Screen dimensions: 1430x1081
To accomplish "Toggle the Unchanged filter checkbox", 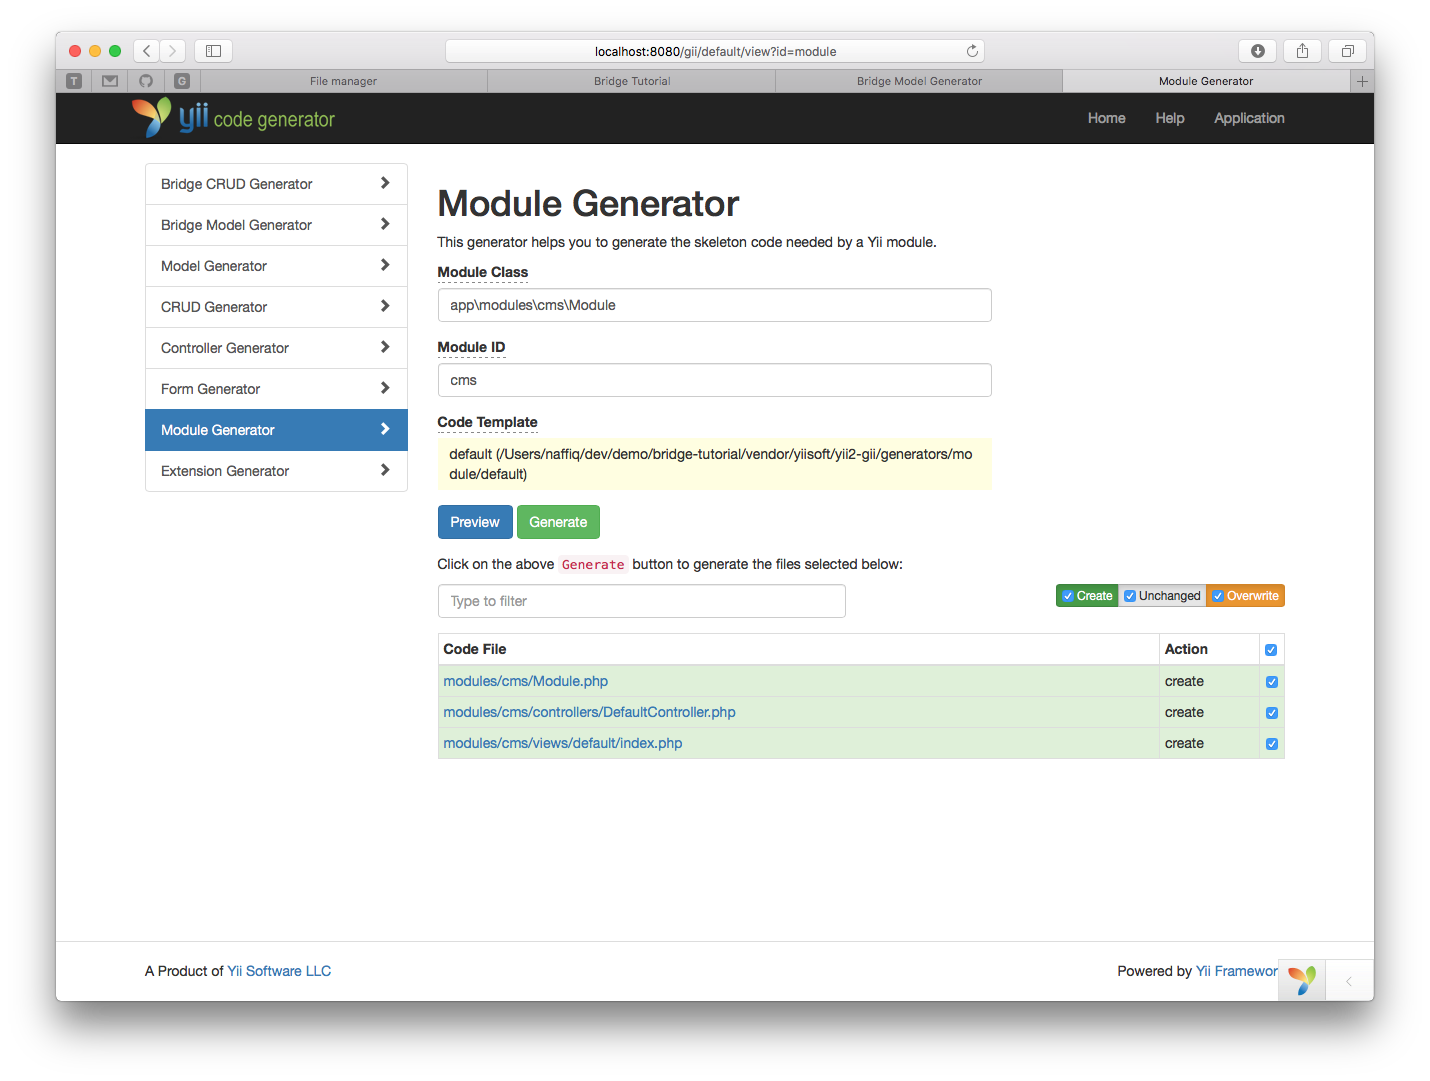I will pyautogui.click(x=1130, y=596).
